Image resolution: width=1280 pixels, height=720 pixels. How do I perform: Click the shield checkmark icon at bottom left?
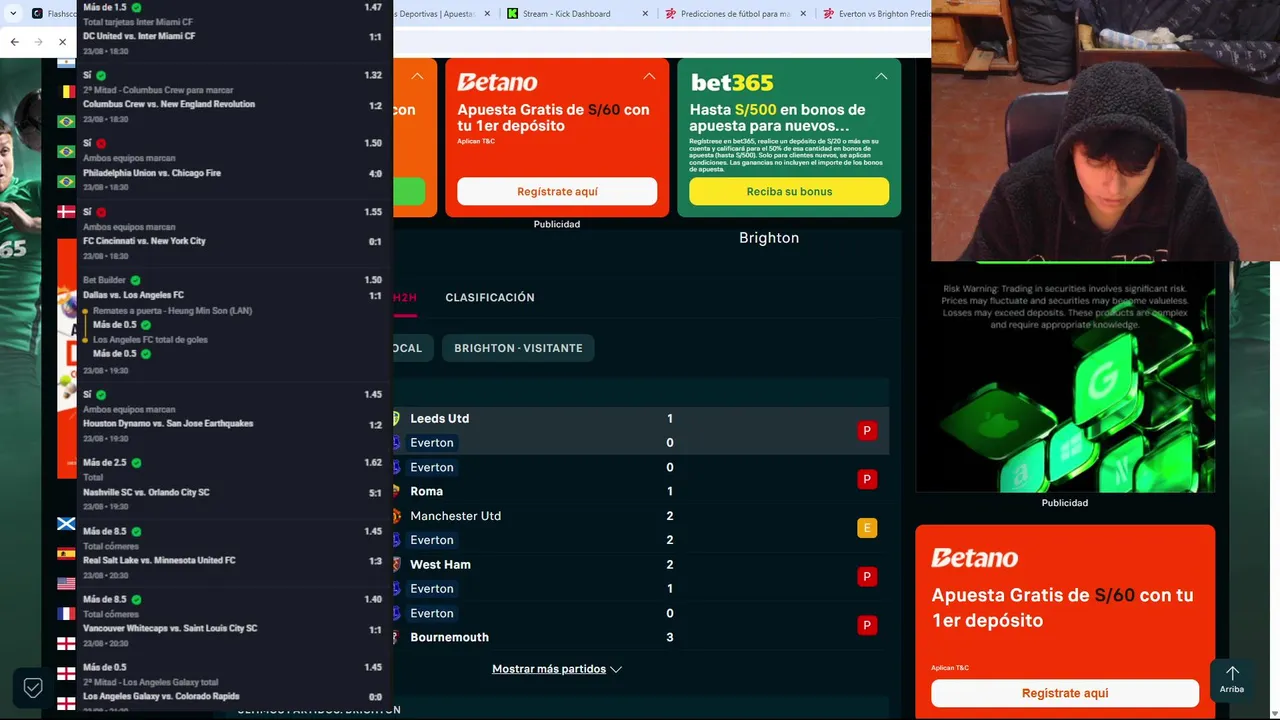pos(32,688)
